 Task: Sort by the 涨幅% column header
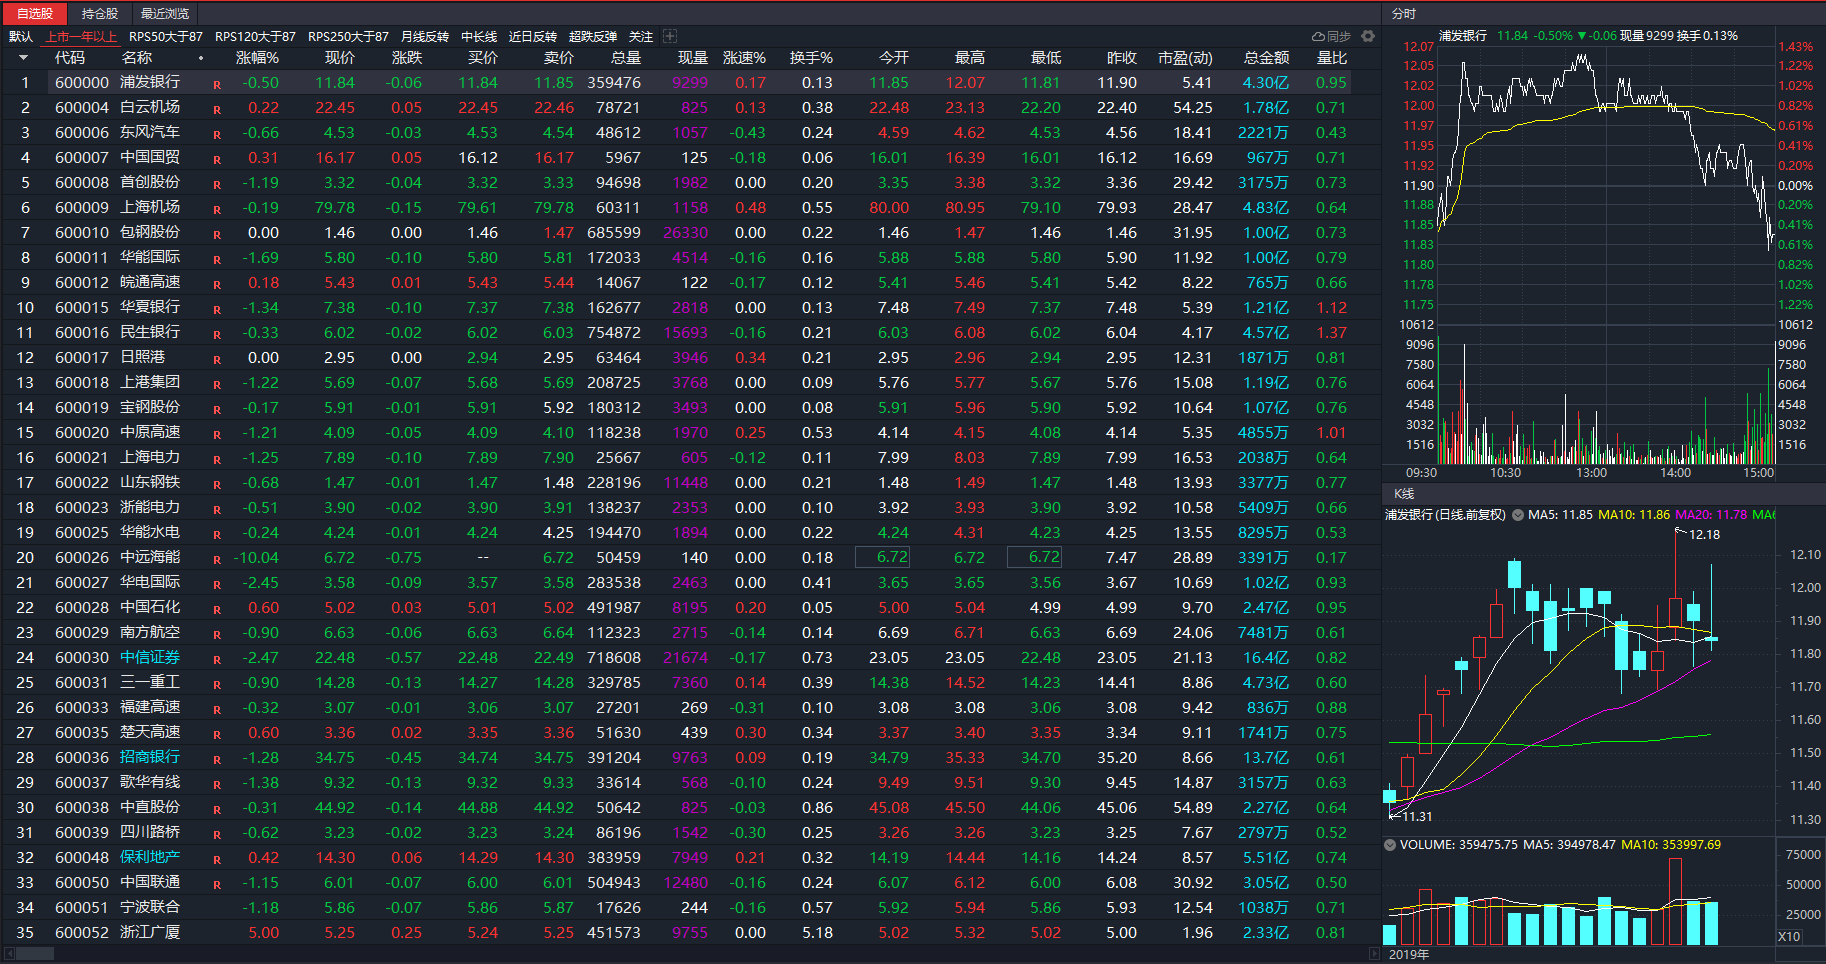point(257,58)
